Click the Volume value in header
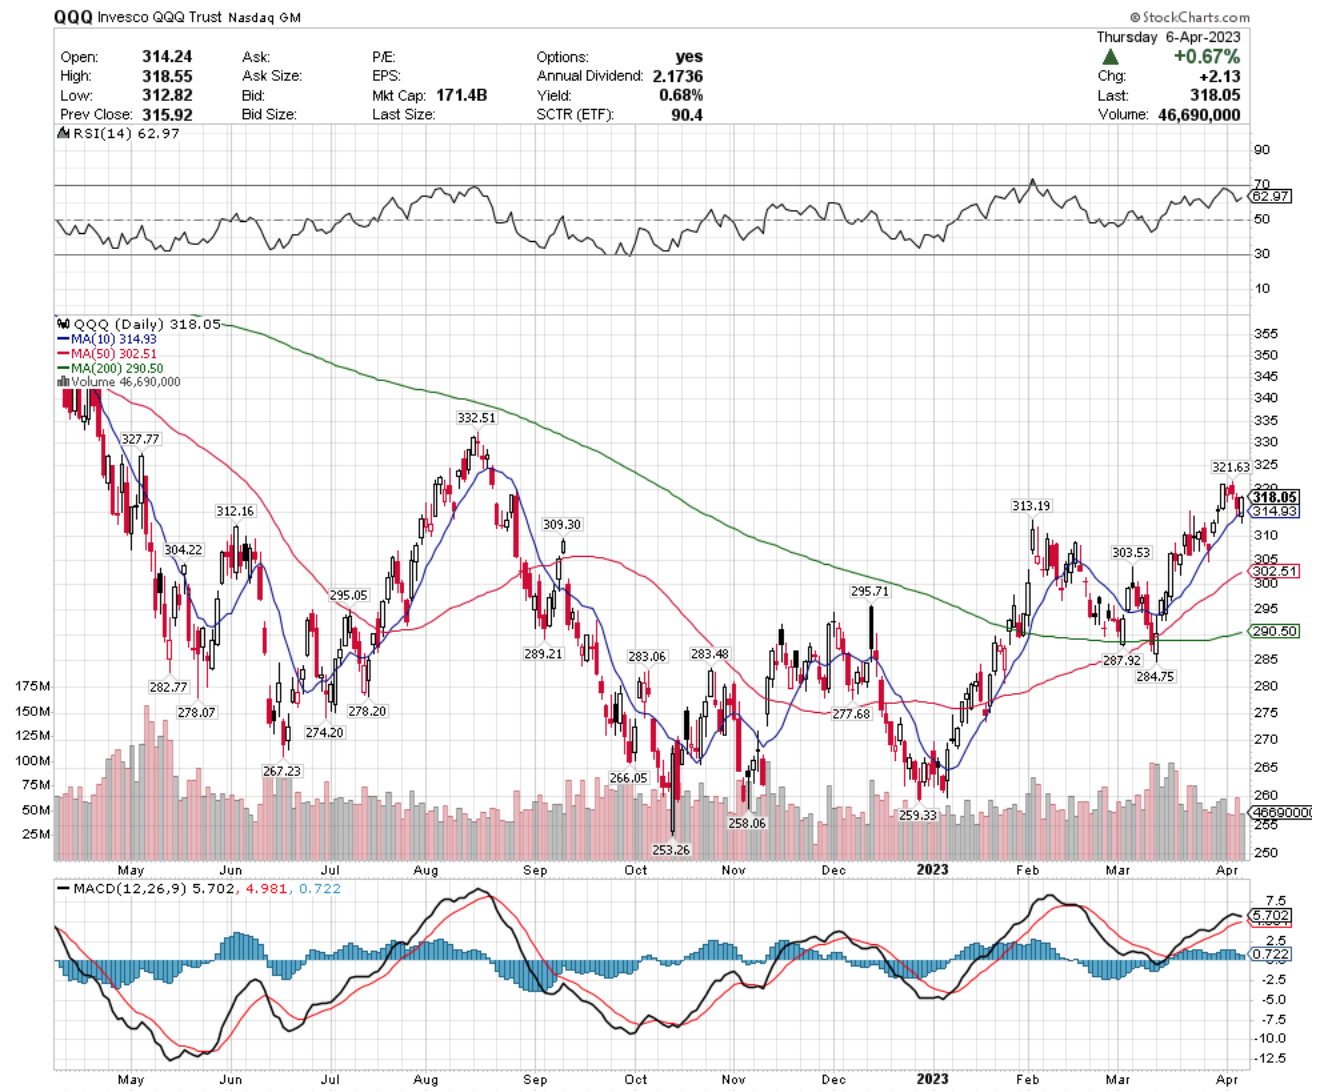Viewport: 1328px width, 1092px height. pyautogui.click(x=1198, y=114)
